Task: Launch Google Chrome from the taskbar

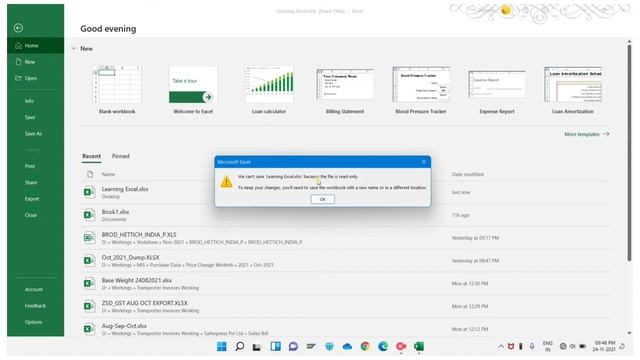Action: pyautogui.click(x=365, y=347)
